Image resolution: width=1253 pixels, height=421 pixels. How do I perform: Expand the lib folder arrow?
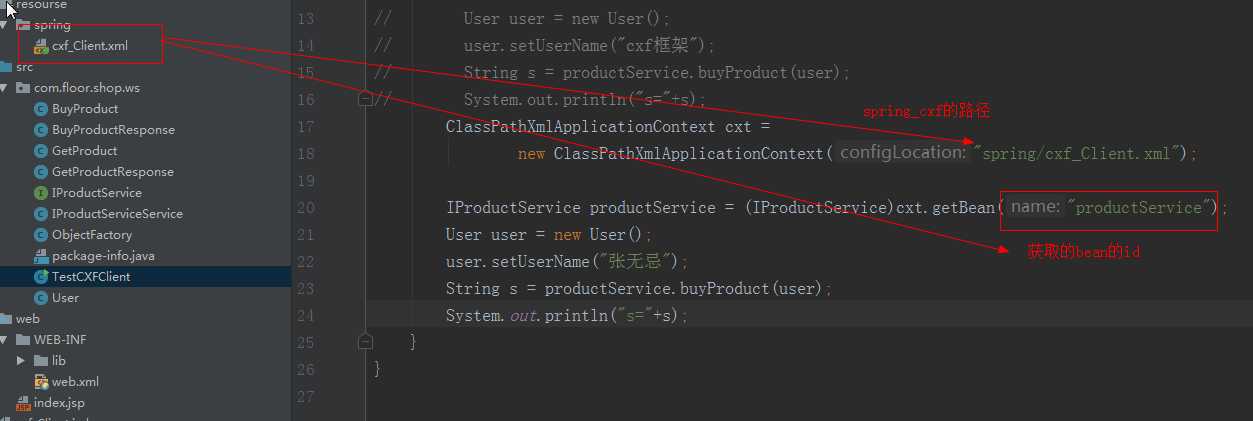(x=21, y=361)
